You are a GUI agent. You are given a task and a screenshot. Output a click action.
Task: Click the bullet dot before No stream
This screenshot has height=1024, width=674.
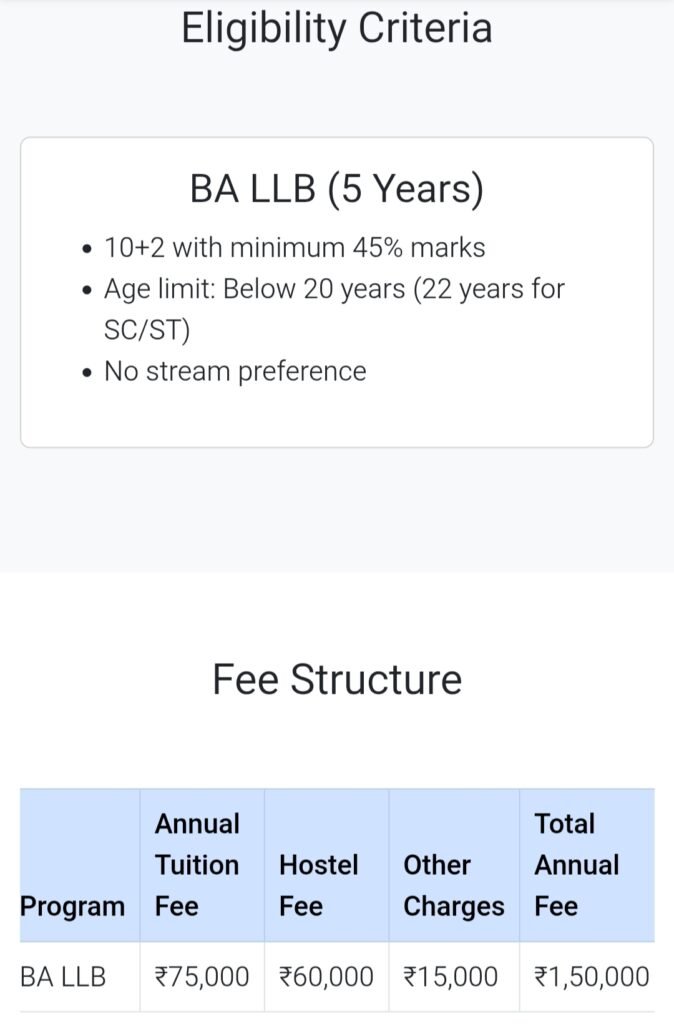pos(88,373)
